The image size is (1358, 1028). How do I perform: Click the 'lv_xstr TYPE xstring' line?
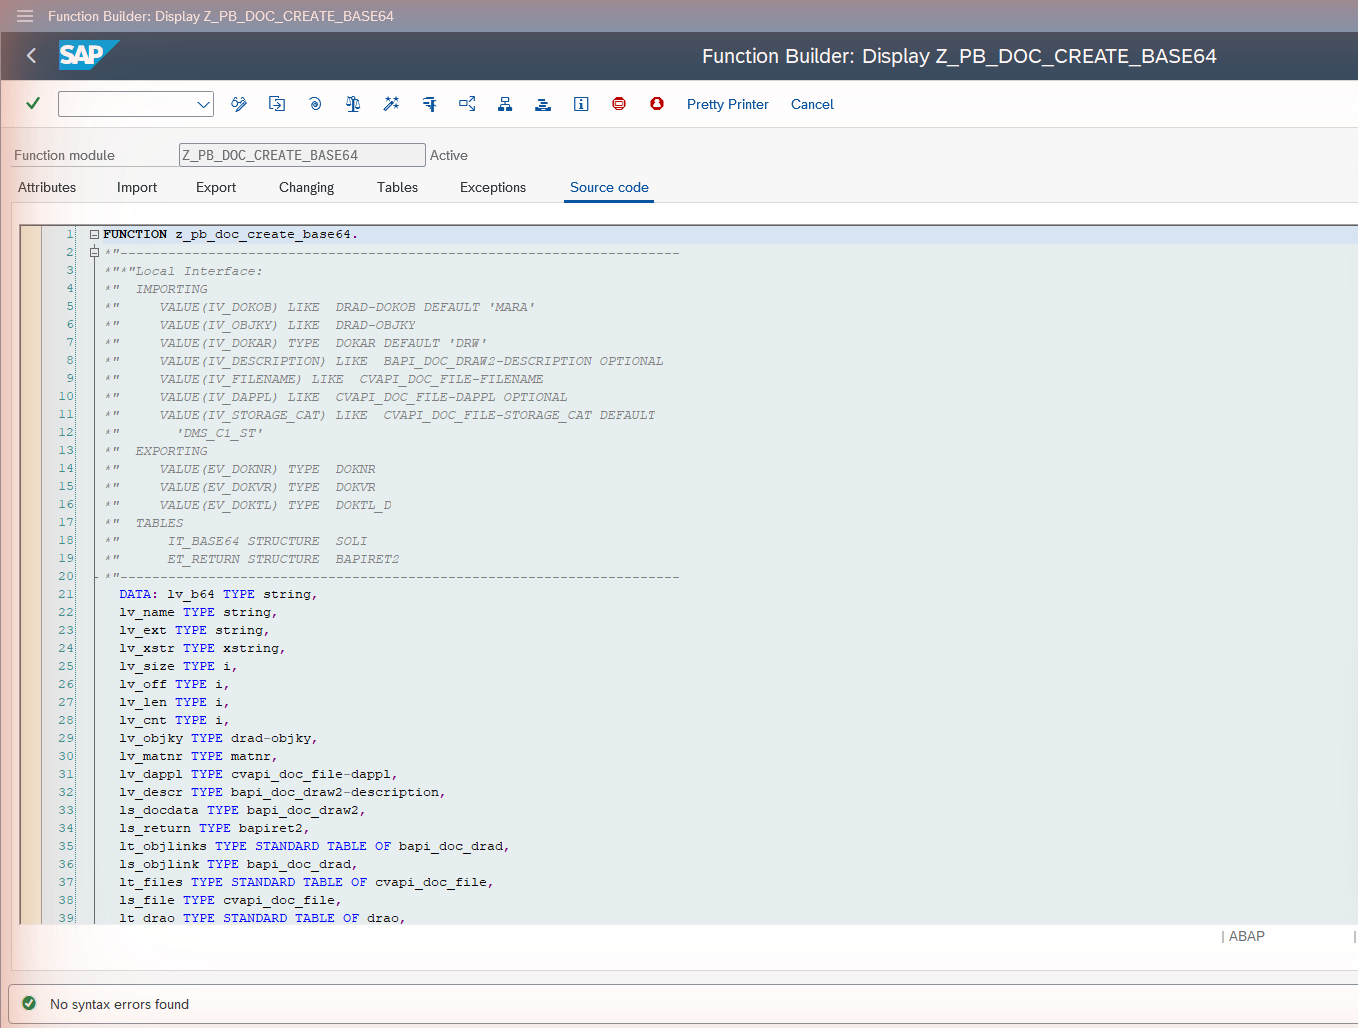202,648
